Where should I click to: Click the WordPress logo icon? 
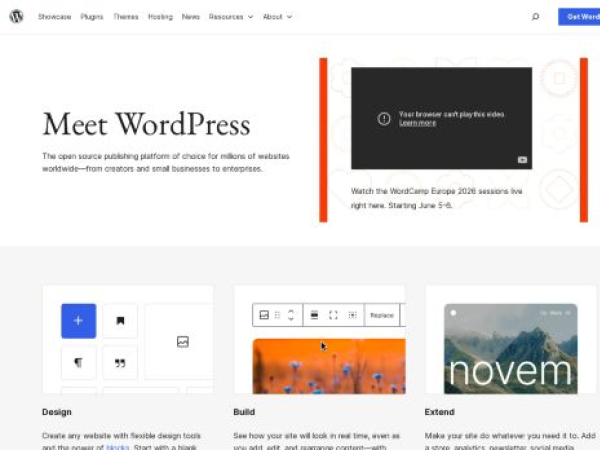[16, 16]
